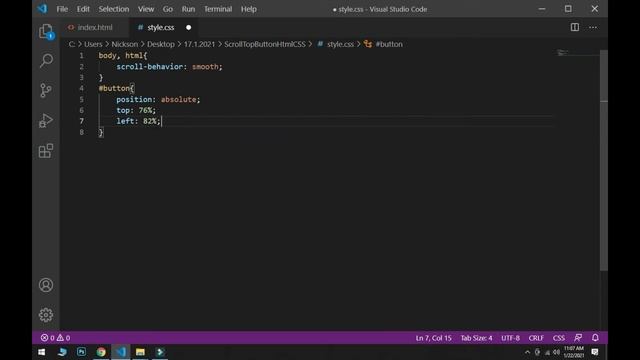640x360 pixels.
Task: Click the Desktop breadcrumb segment
Action: tap(160, 44)
